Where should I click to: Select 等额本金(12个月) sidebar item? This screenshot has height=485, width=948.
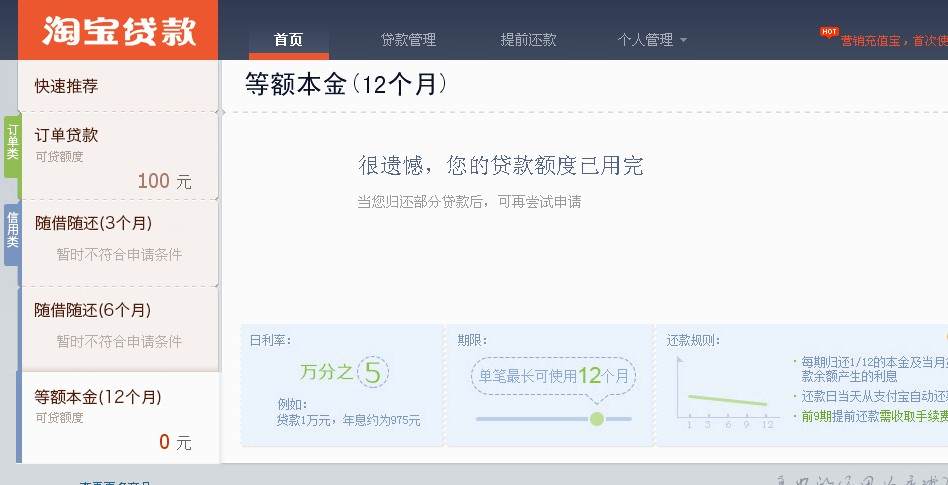(x=118, y=417)
